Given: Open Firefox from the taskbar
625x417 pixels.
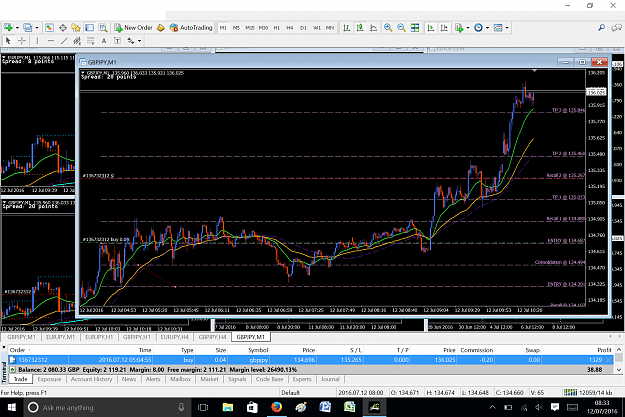Looking at the screenshot, I should (276, 407).
